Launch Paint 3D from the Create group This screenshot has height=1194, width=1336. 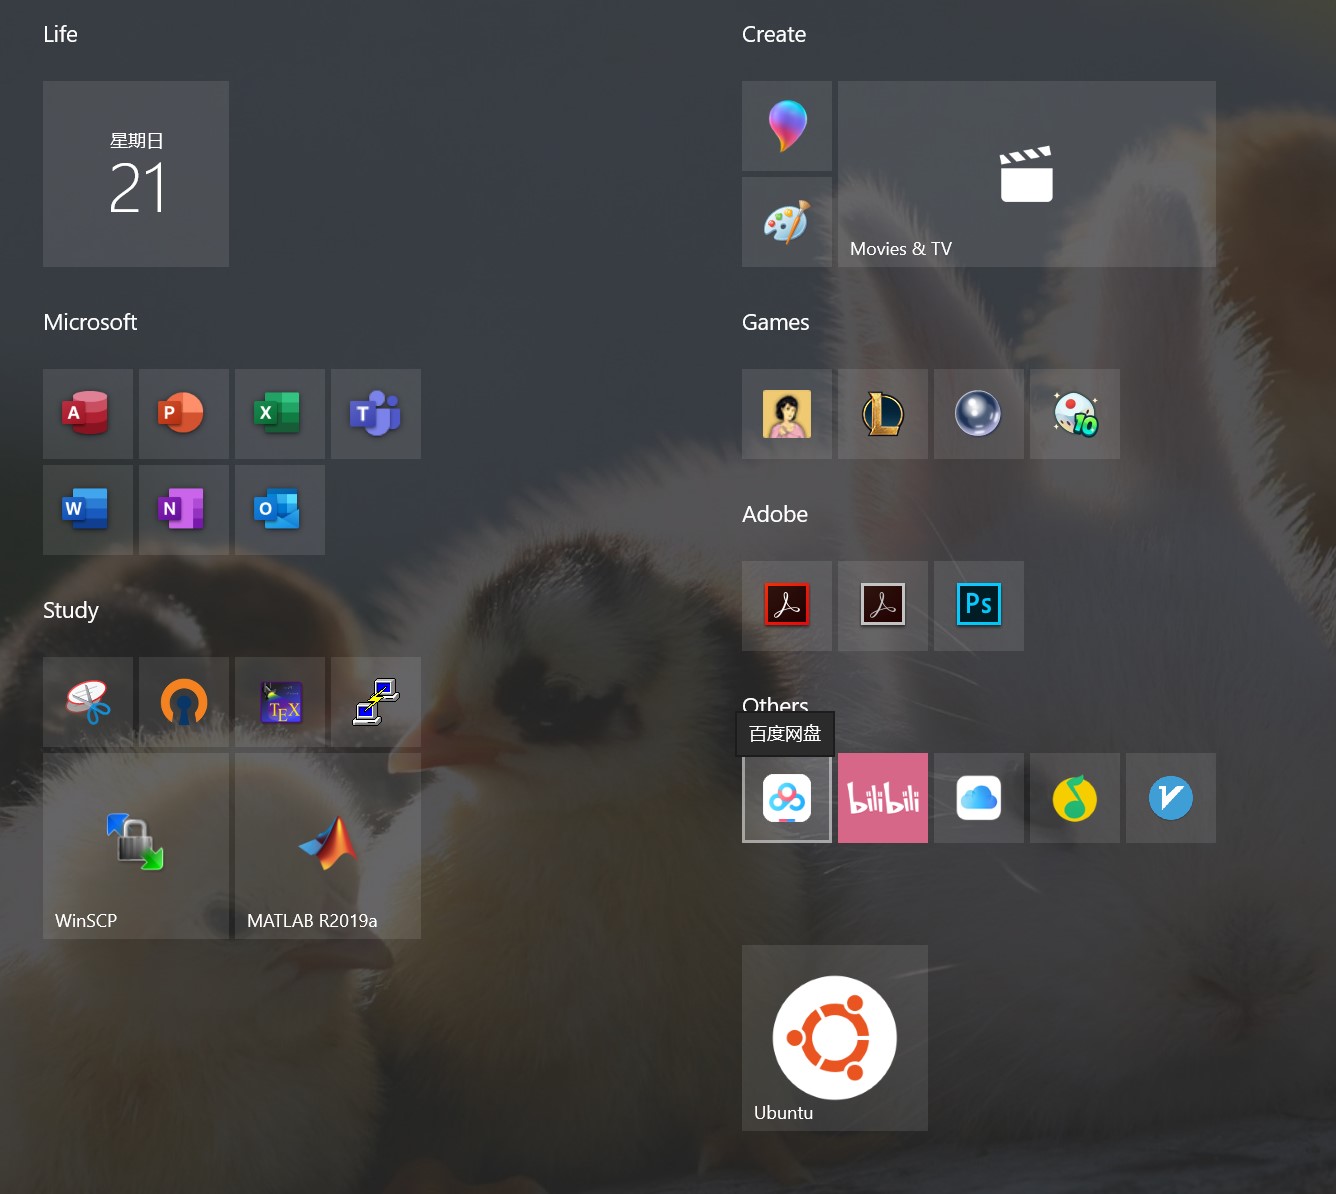click(787, 126)
